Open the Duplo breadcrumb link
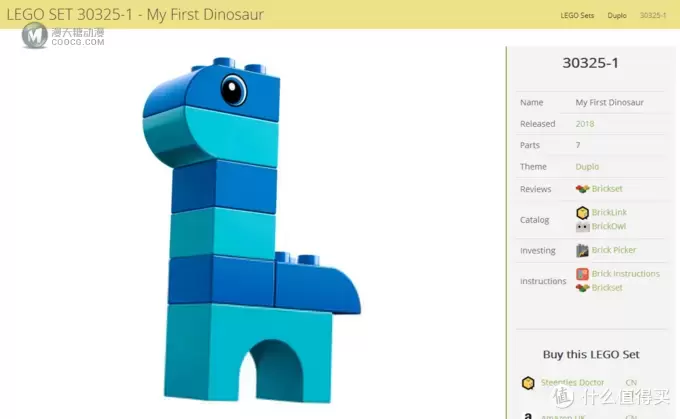The image size is (680, 419). [x=617, y=15]
